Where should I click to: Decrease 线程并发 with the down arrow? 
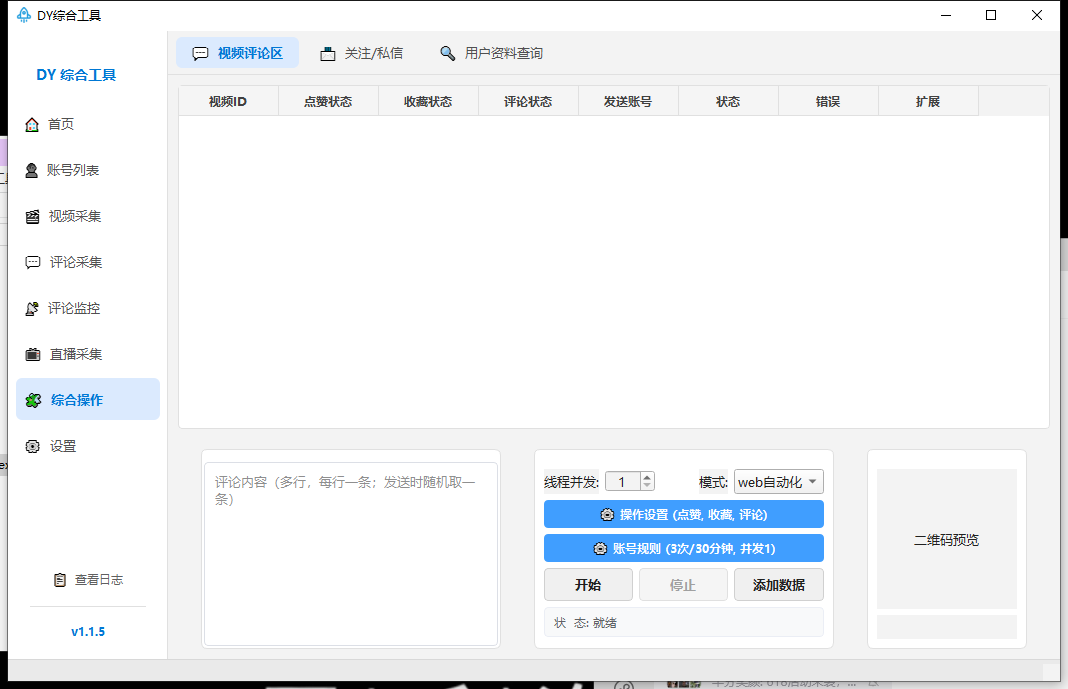coord(647,486)
